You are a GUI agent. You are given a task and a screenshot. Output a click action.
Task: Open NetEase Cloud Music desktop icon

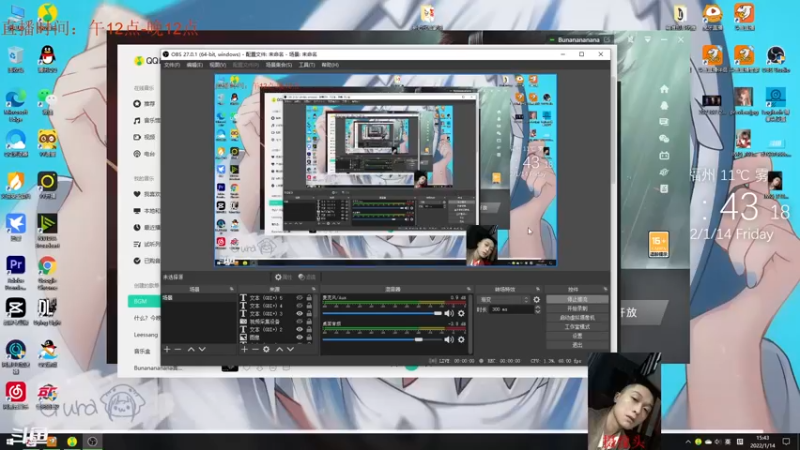coord(16,396)
